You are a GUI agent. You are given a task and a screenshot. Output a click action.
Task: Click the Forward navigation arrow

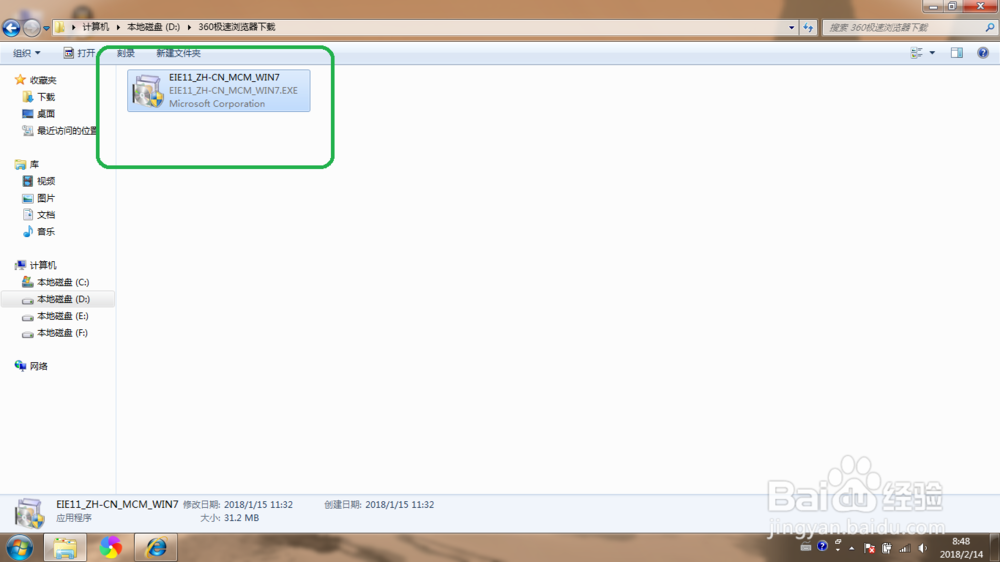(31, 27)
